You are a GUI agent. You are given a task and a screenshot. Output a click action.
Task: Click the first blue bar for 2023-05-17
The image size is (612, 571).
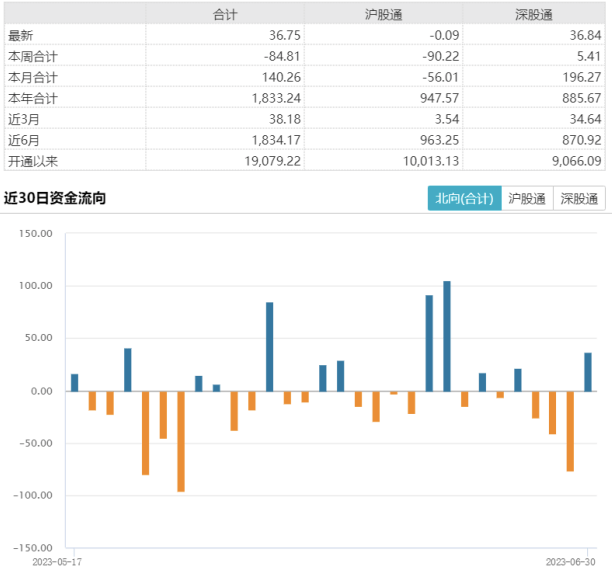[75, 382]
